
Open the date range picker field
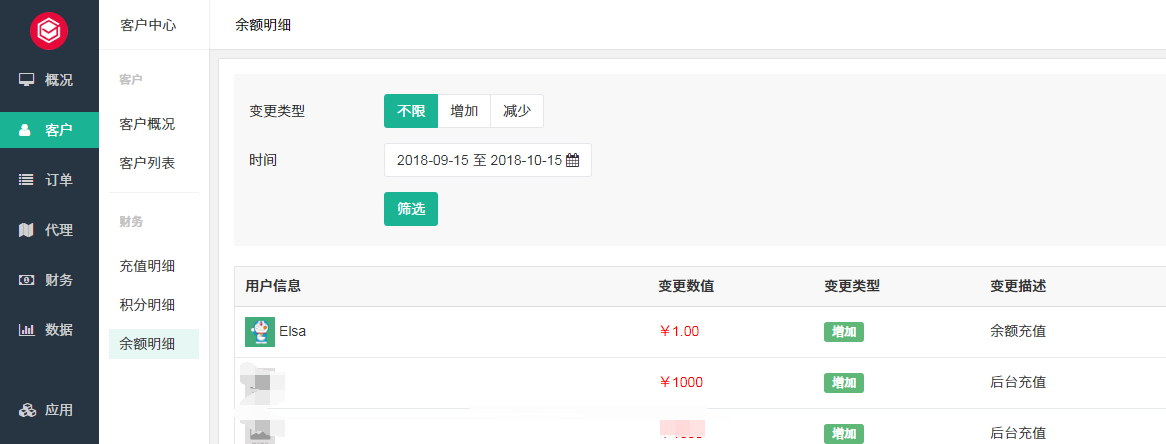click(x=488, y=160)
